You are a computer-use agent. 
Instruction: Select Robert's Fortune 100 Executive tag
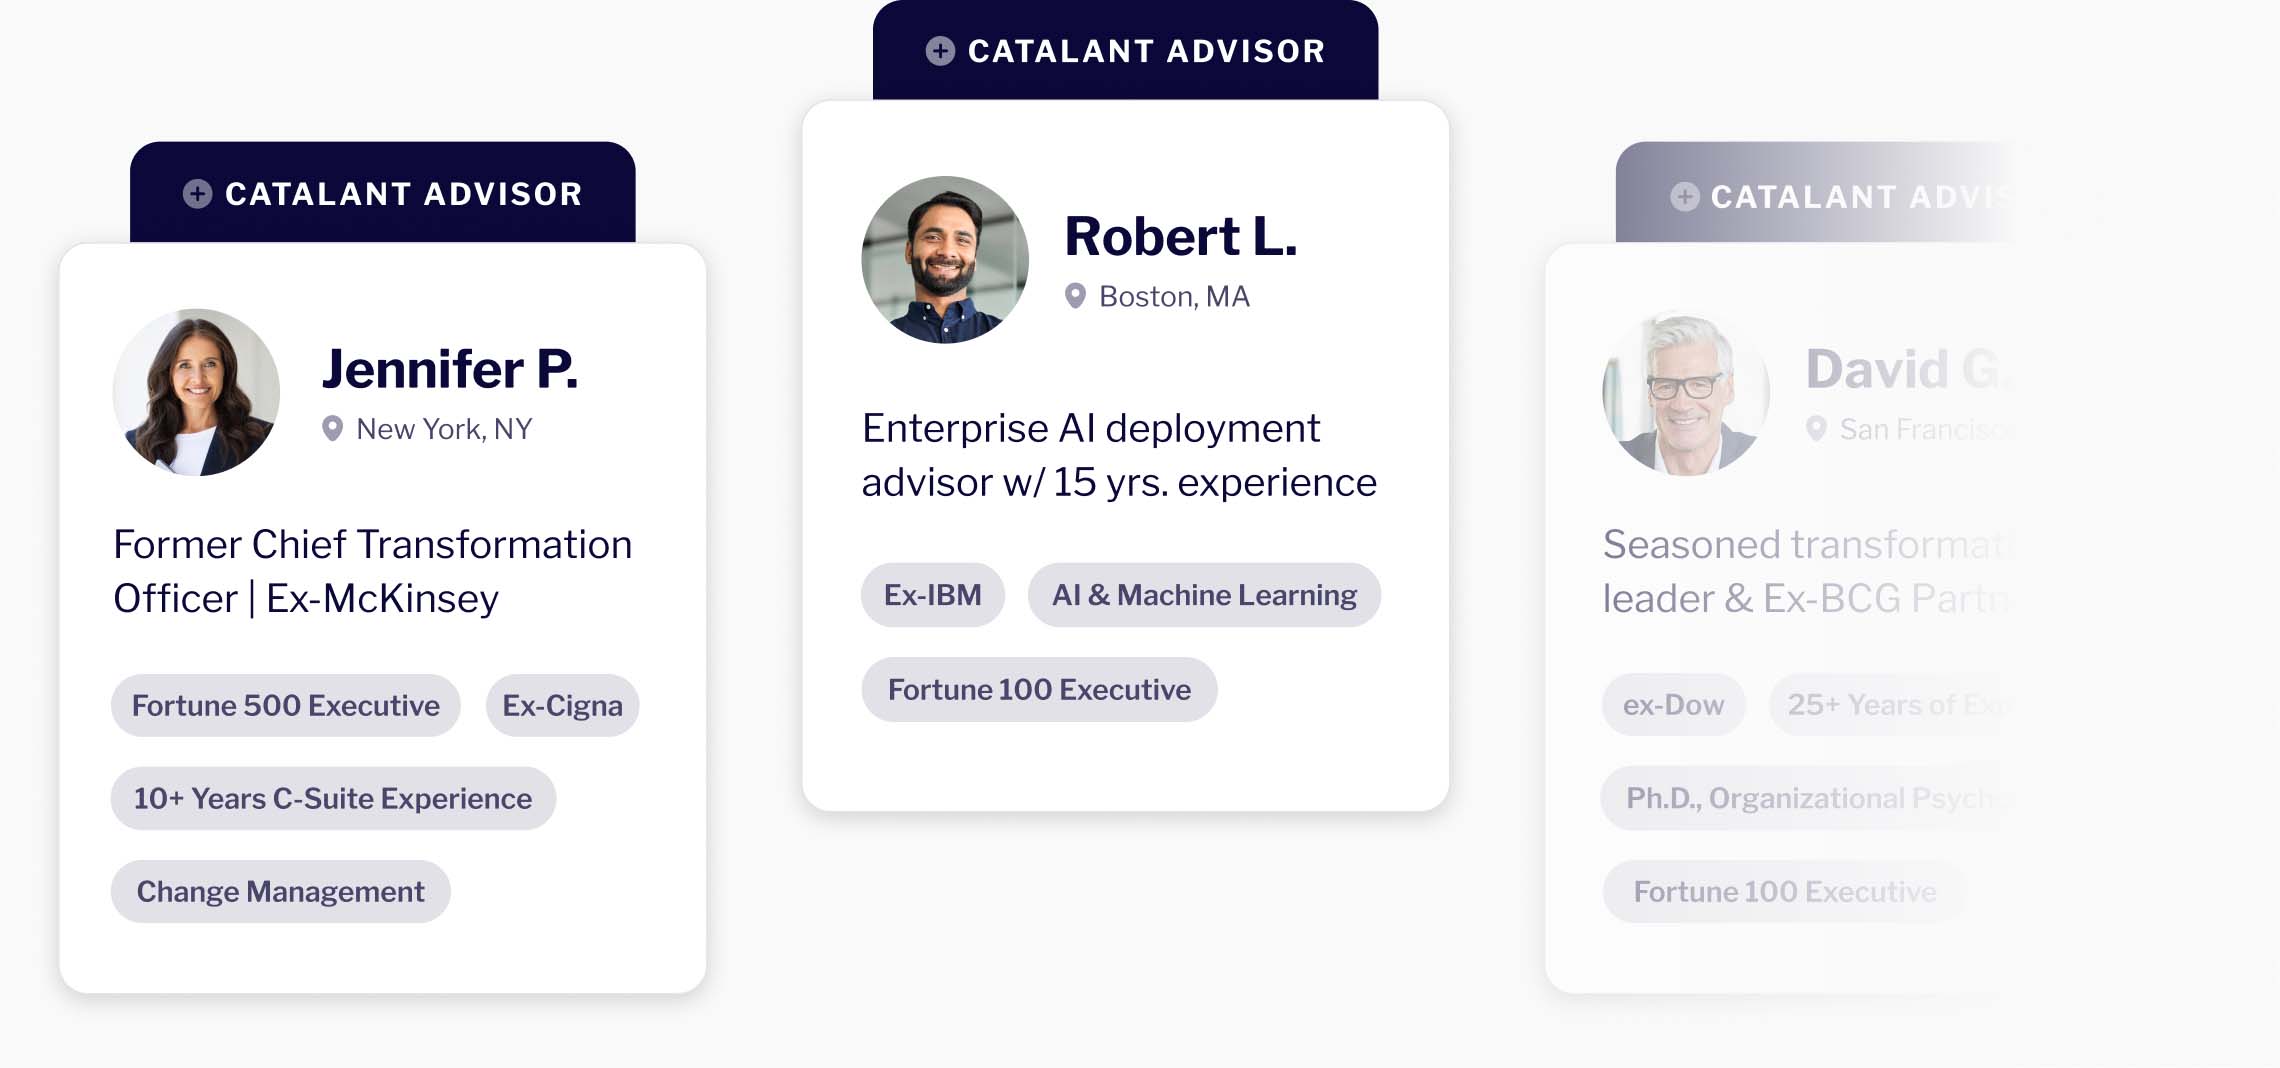point(1039,690)
